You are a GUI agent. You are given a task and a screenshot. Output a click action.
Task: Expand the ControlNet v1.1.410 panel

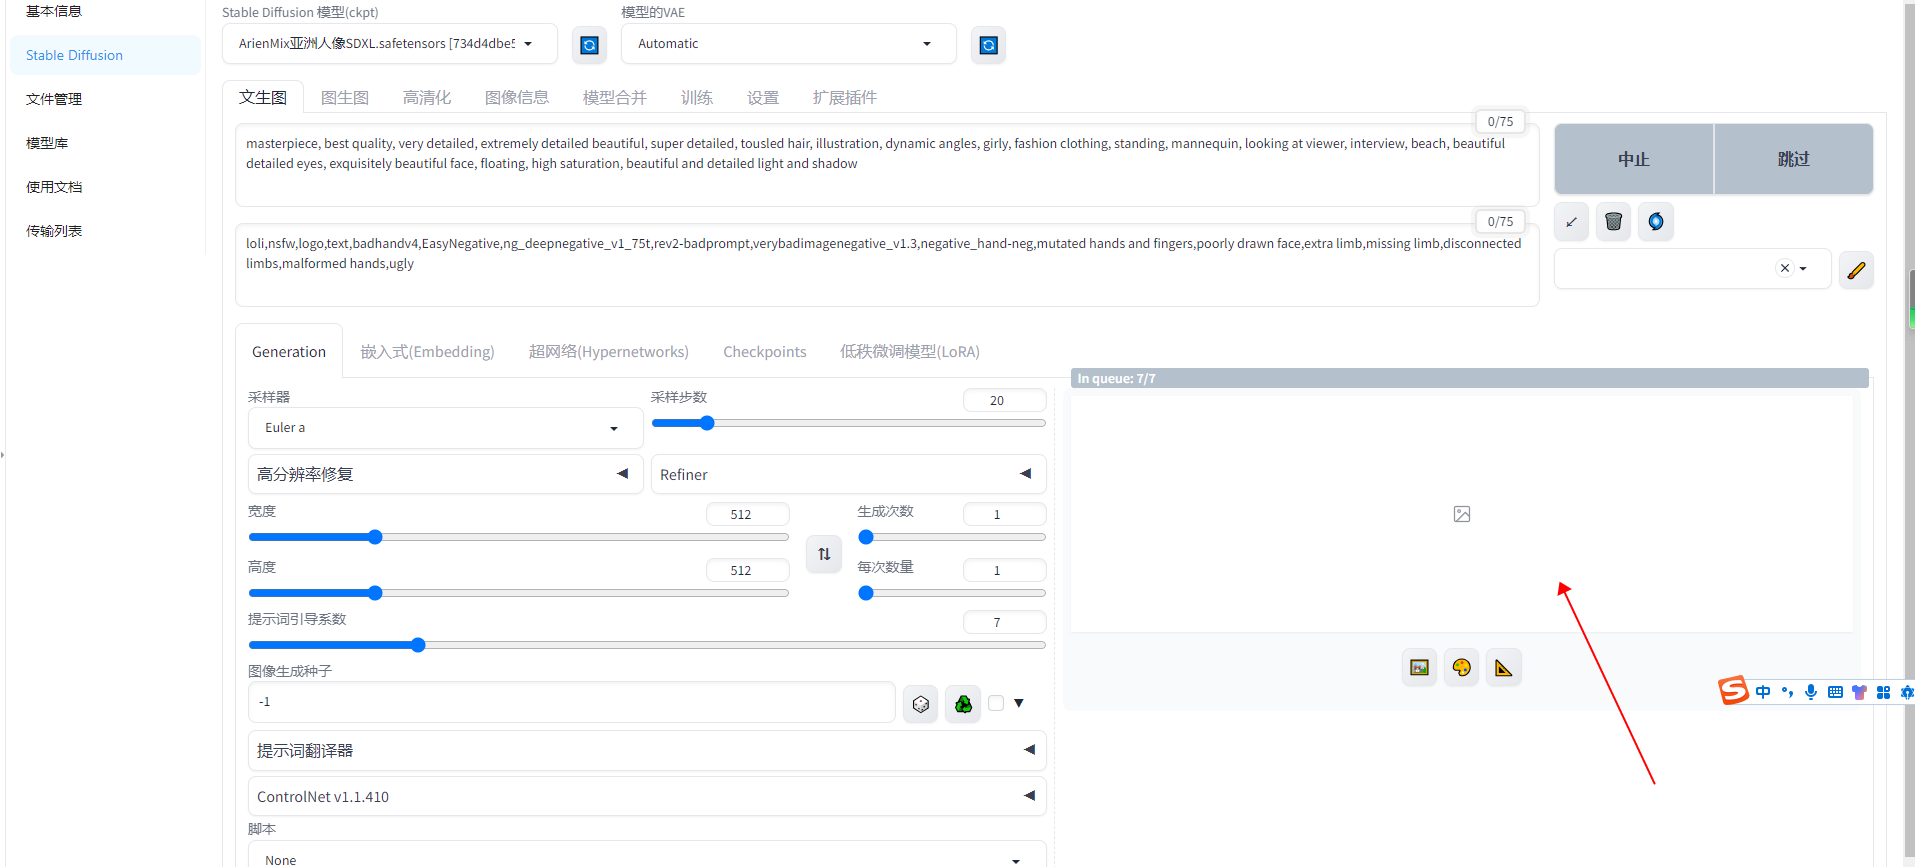pos(647,796)
